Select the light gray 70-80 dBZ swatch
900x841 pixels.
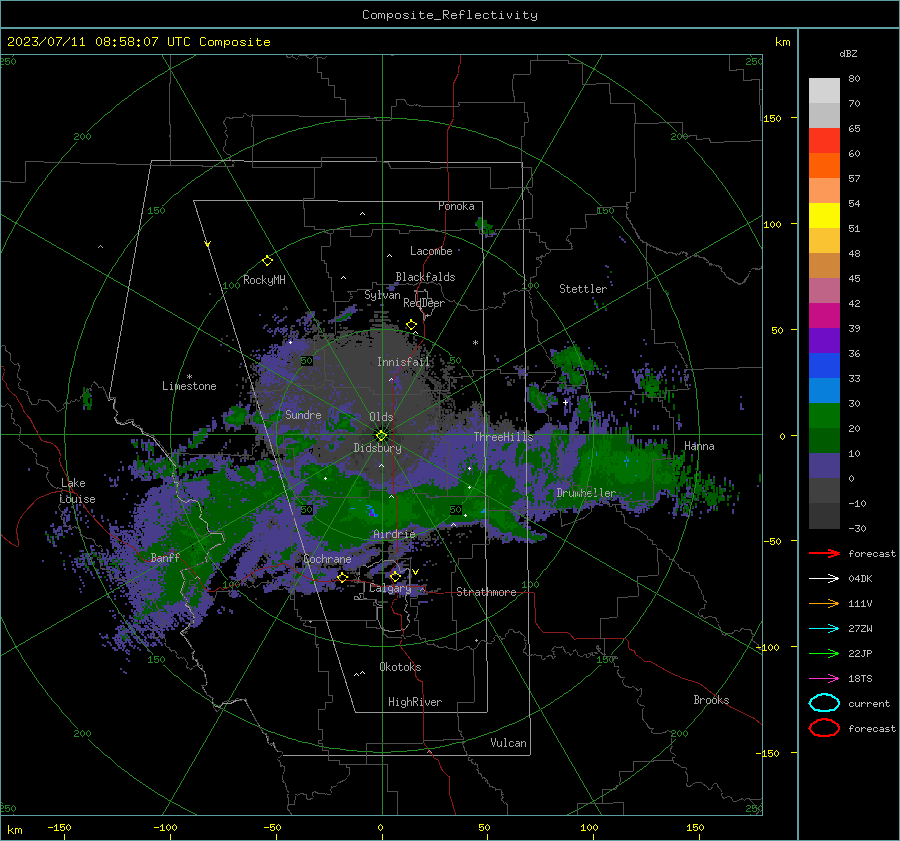[x=824, y=91]
